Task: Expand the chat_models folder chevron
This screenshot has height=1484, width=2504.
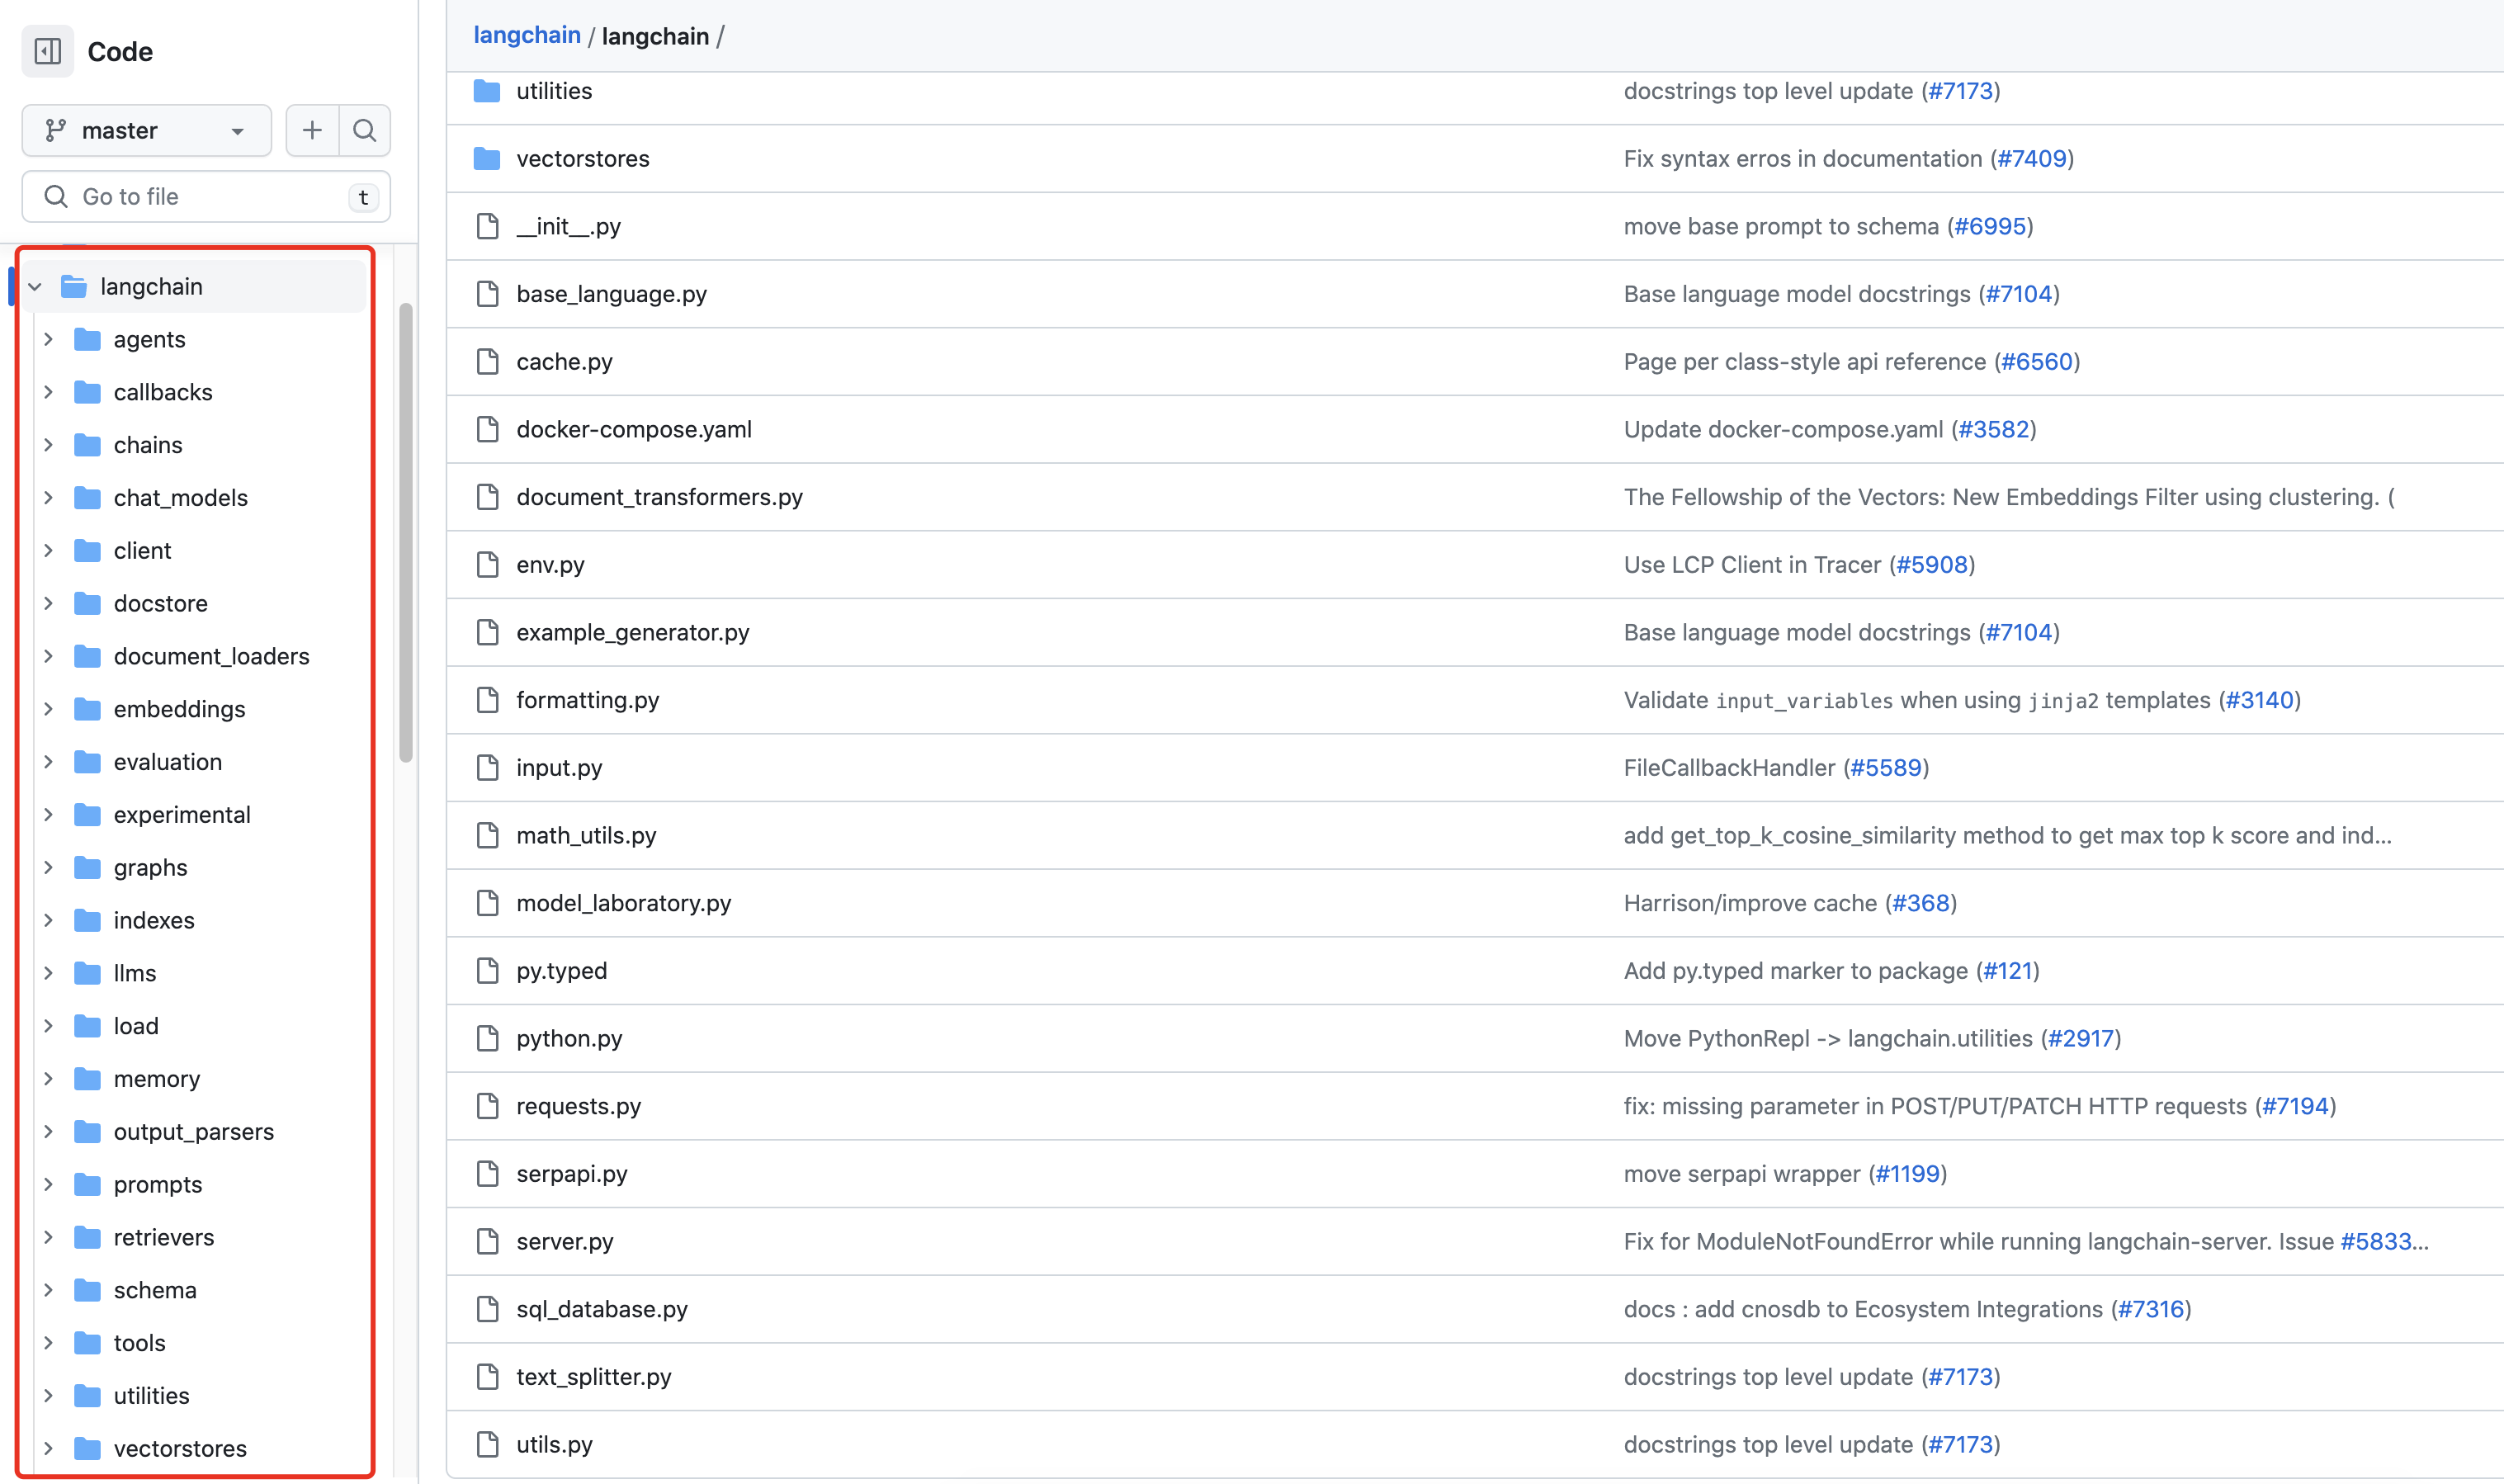Action: click(x=48, y=497)
